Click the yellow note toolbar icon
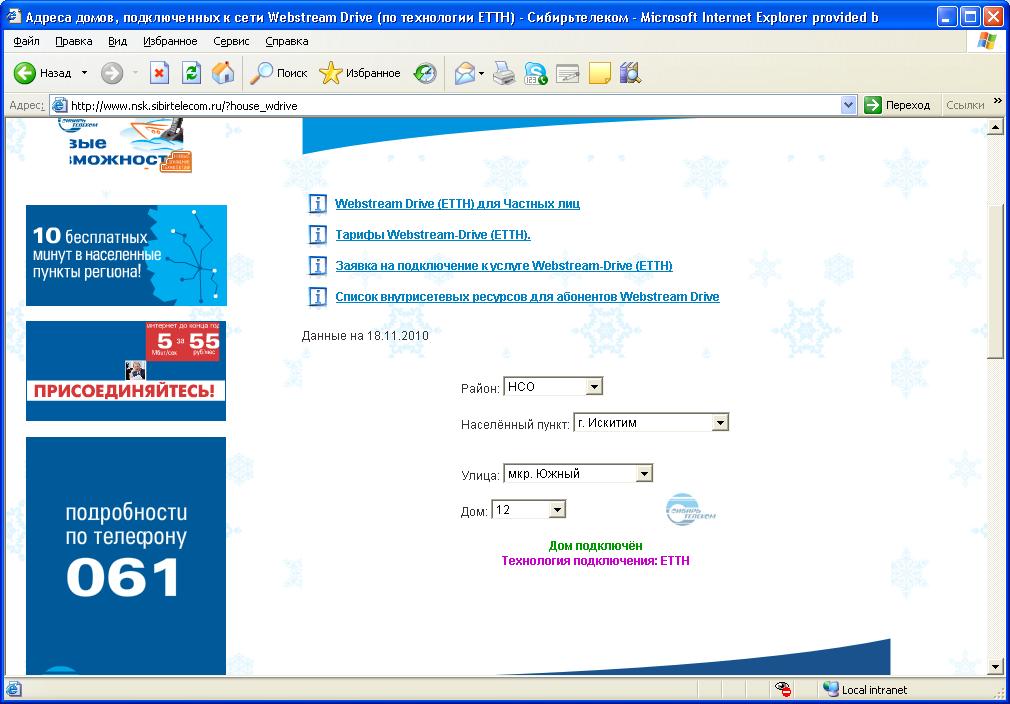This screenshot has width=1010, height=704. 600,73
